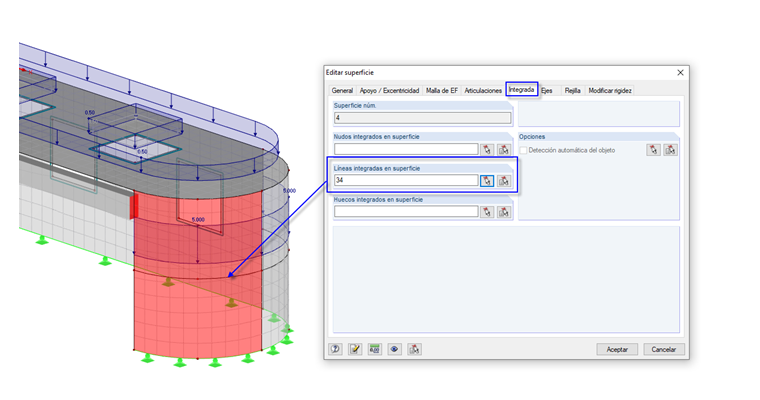Screen dimensions: 760x400
Task: Open the Apoyo / Excentricidad tab
Action: pyautogui.click(x=389, y=91)
